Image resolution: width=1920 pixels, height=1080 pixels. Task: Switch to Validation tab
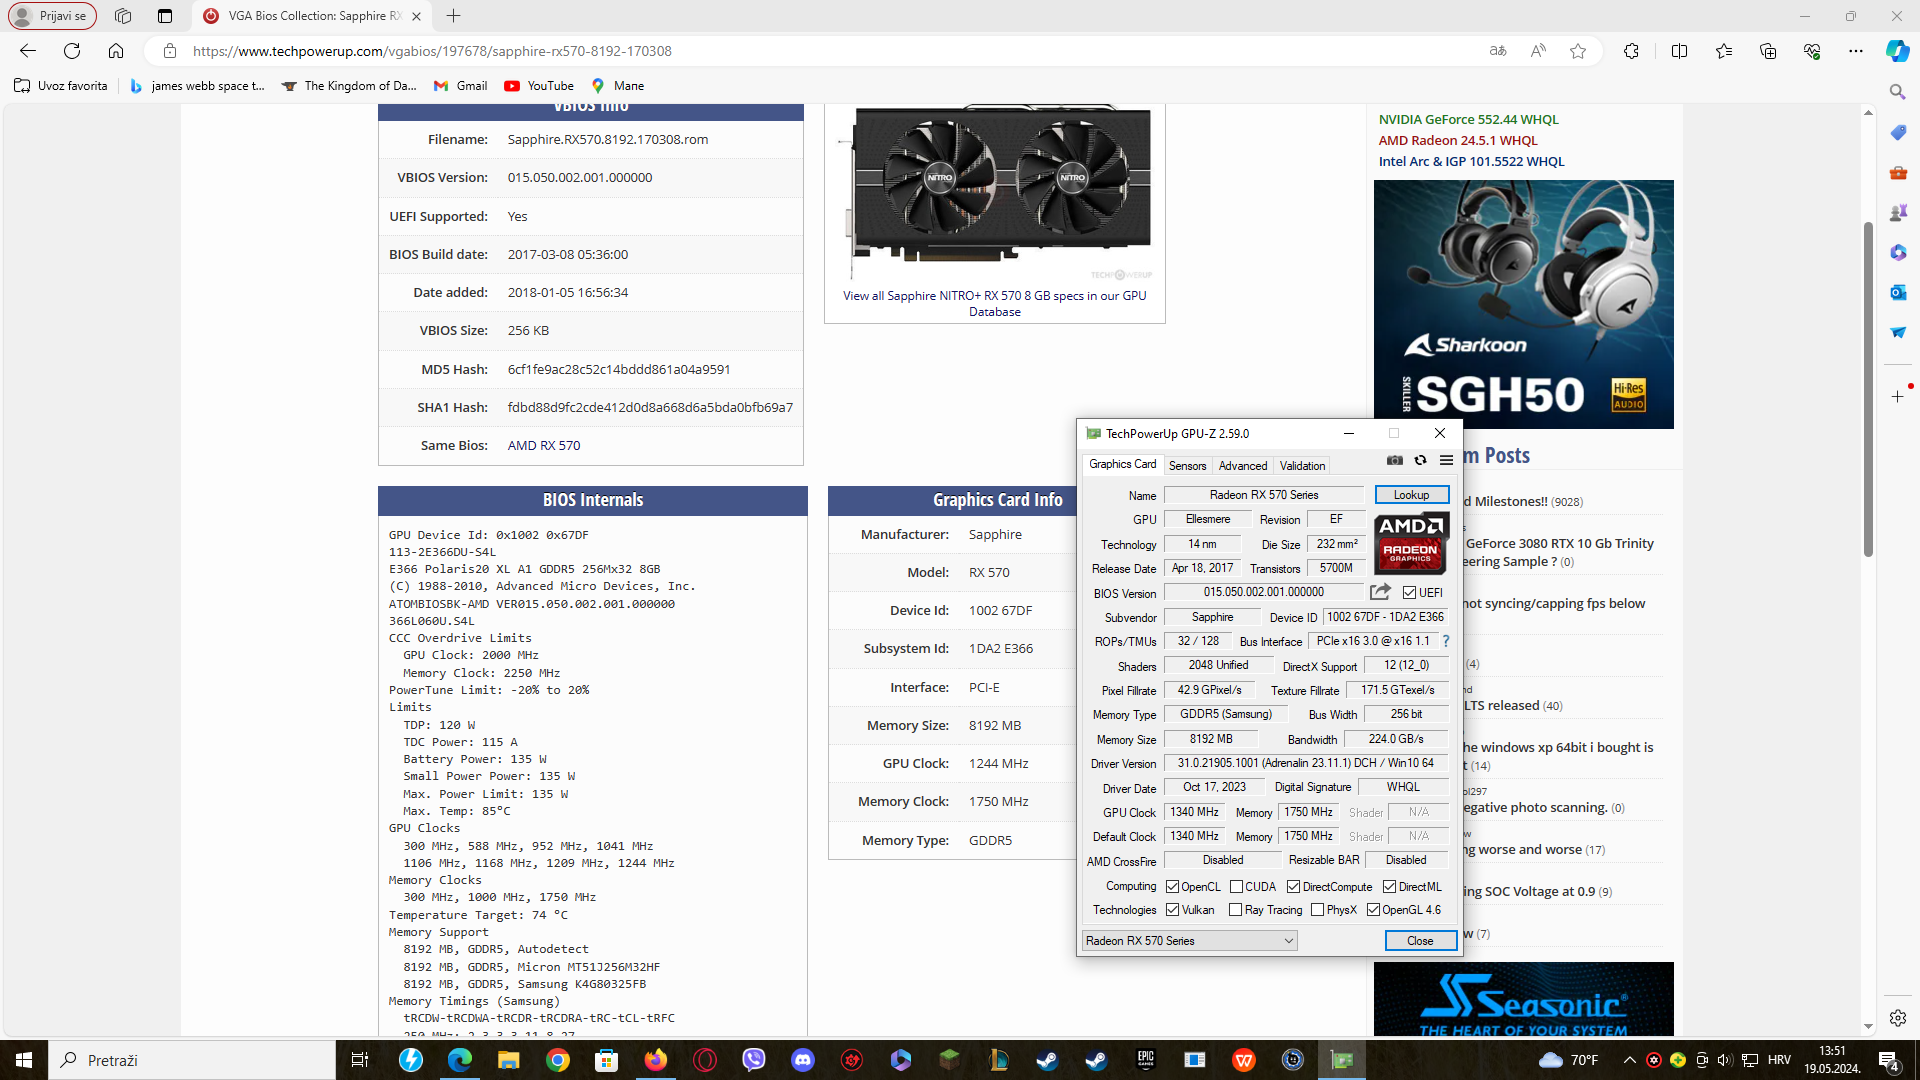pos(1302,466)
